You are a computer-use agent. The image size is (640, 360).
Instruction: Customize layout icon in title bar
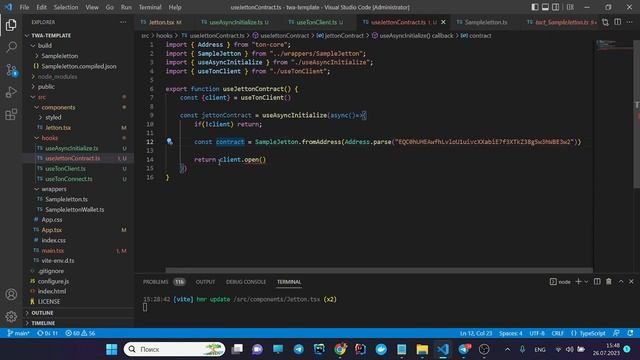click(x=570, y=7)
